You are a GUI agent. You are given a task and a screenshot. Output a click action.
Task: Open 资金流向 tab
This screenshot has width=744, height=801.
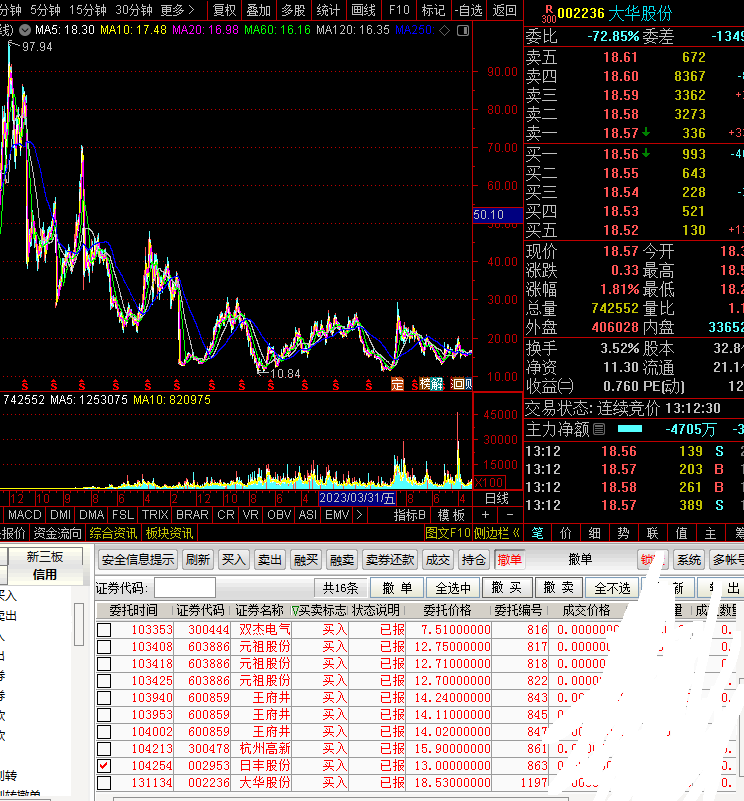click(58, 533)
